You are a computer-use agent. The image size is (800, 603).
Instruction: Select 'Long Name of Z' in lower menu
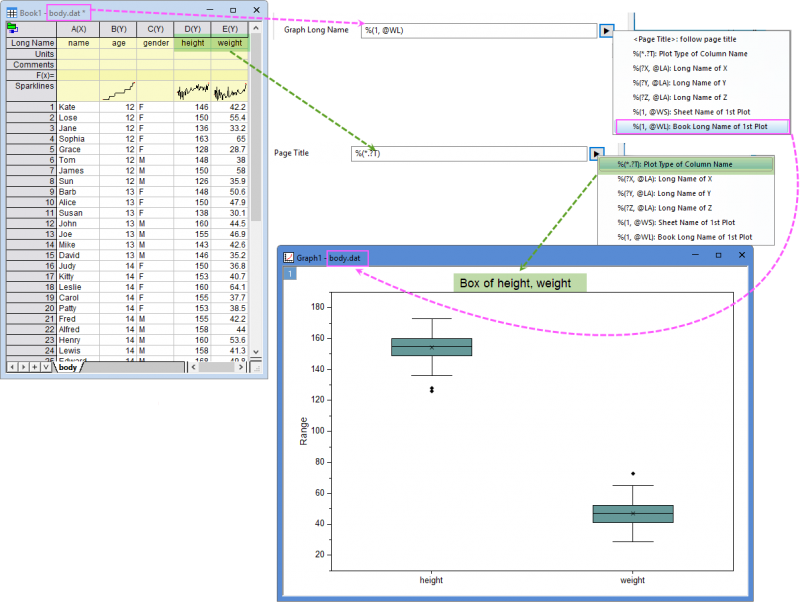[x=665, y=208]
